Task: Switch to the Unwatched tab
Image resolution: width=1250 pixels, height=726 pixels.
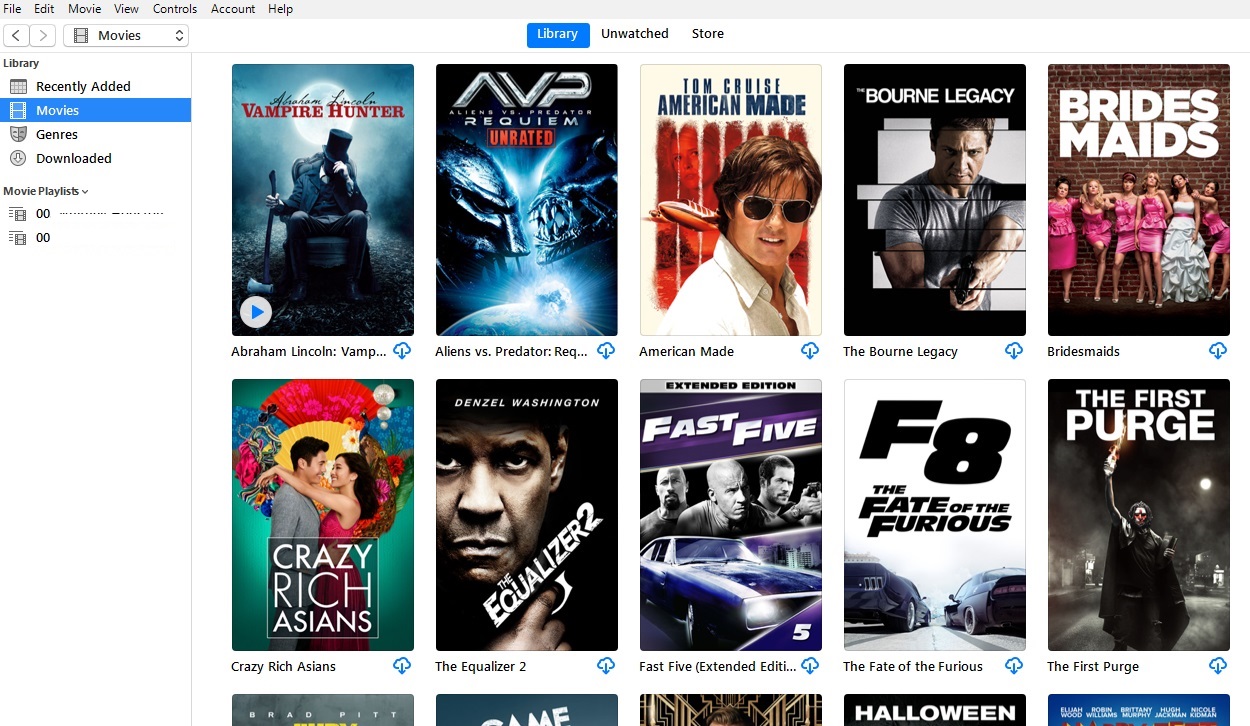Action: coord(635,34)
